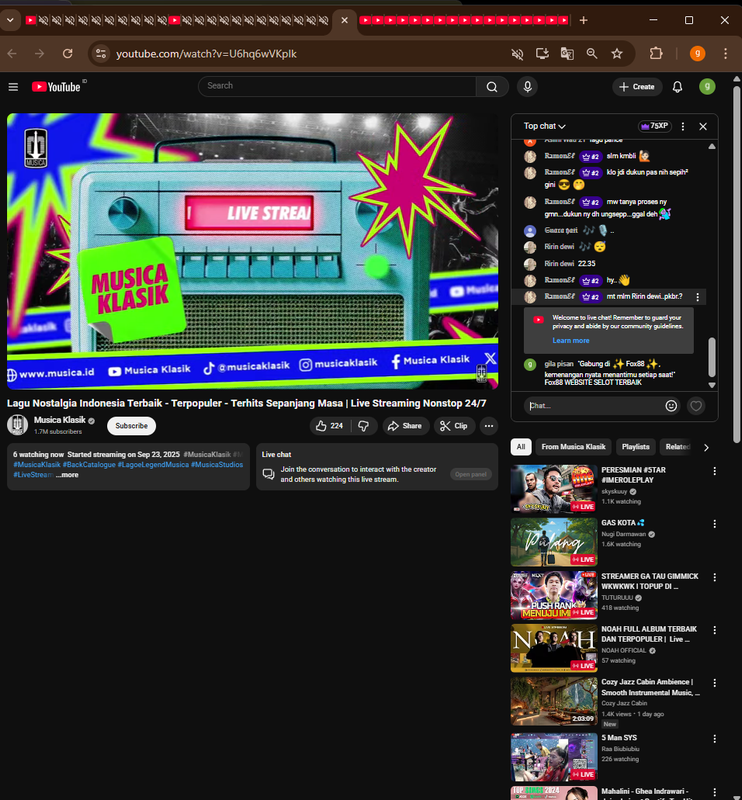Open emoji picker in chat box
This screenshot has height=800, width=742.
coord(671,406)
